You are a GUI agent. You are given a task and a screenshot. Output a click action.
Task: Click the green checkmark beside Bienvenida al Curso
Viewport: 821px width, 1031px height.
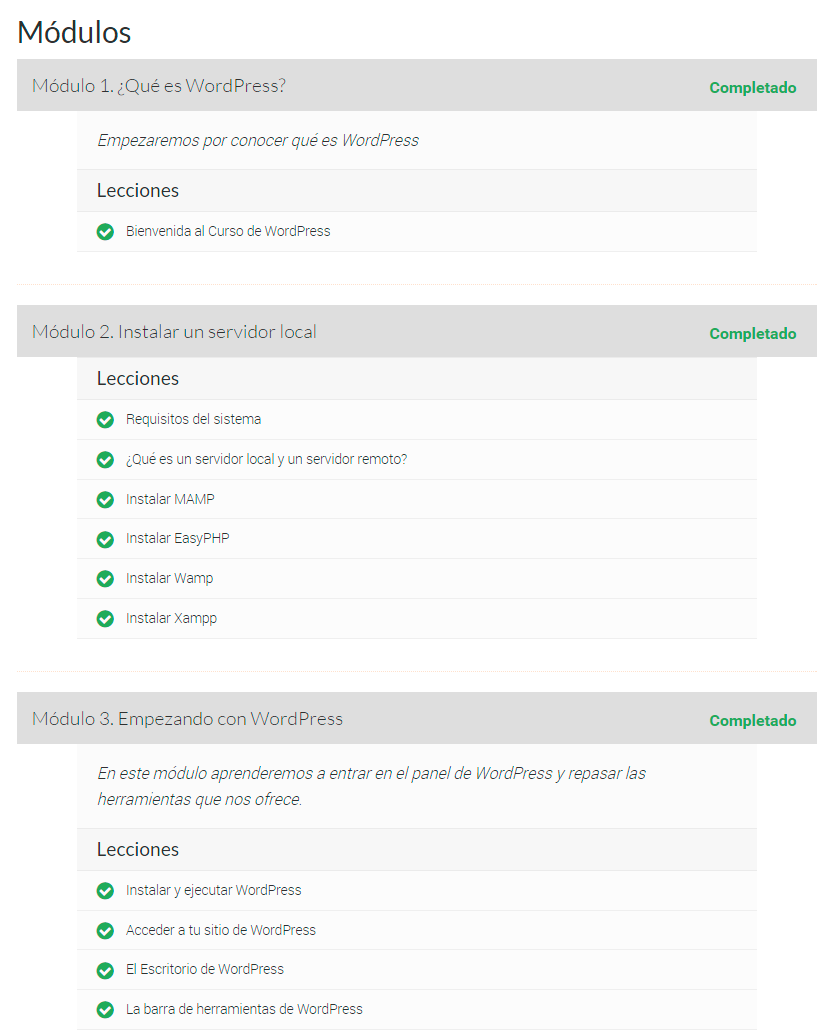tap(105, 232)
